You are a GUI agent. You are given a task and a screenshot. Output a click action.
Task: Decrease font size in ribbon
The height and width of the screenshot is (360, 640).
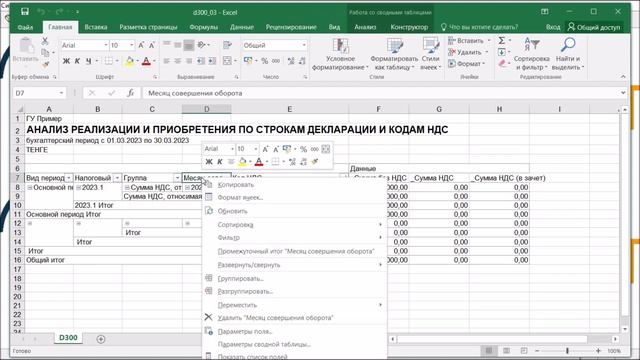tap(151, 45)
